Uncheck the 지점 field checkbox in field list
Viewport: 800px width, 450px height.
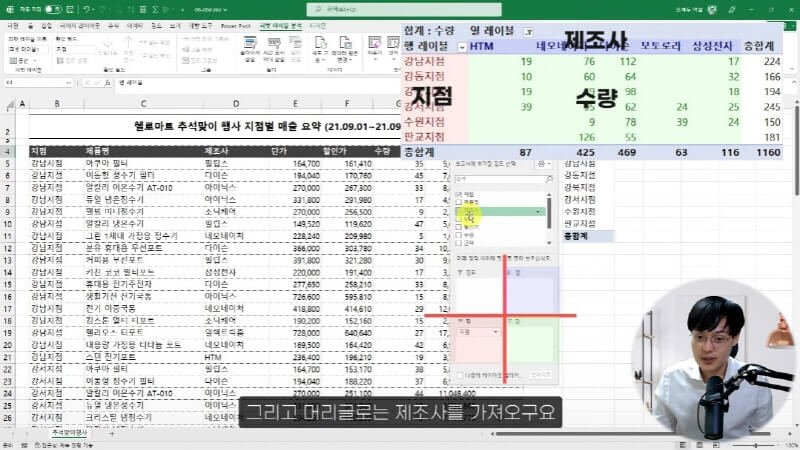click(458, 194)
